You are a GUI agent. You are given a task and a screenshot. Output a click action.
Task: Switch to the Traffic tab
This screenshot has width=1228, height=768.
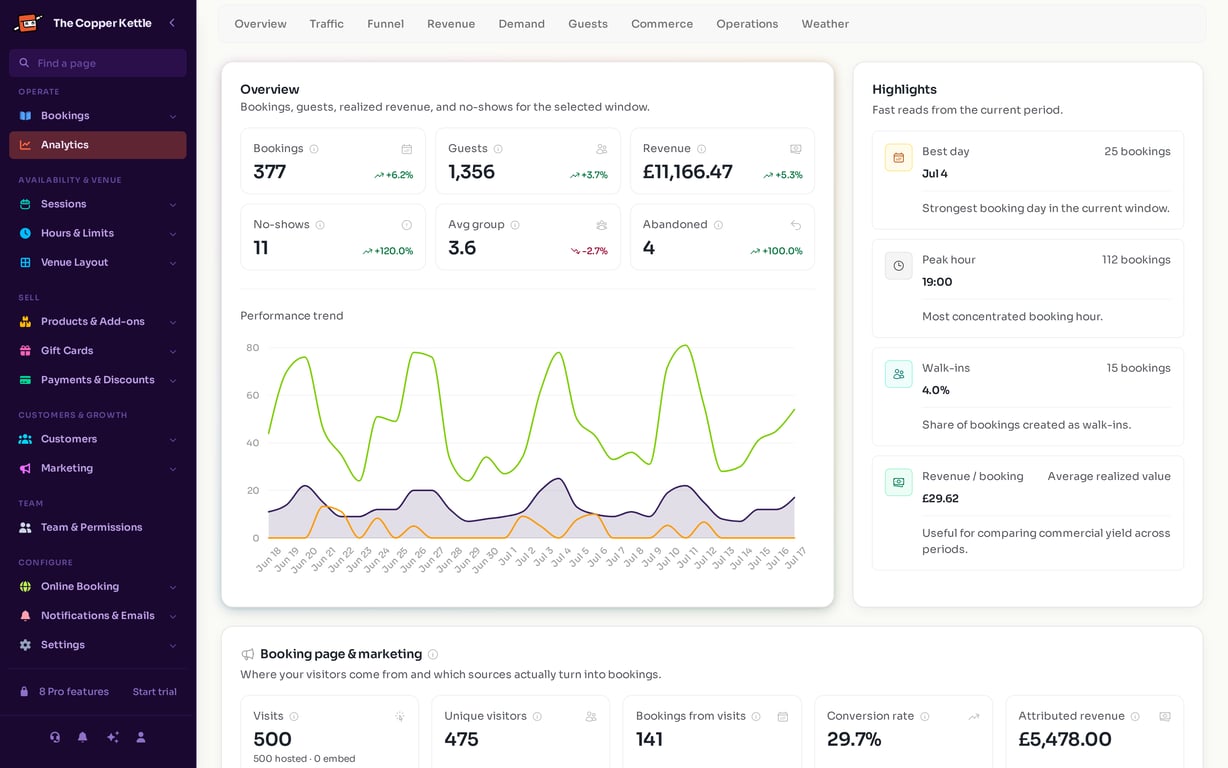(326, 24)
